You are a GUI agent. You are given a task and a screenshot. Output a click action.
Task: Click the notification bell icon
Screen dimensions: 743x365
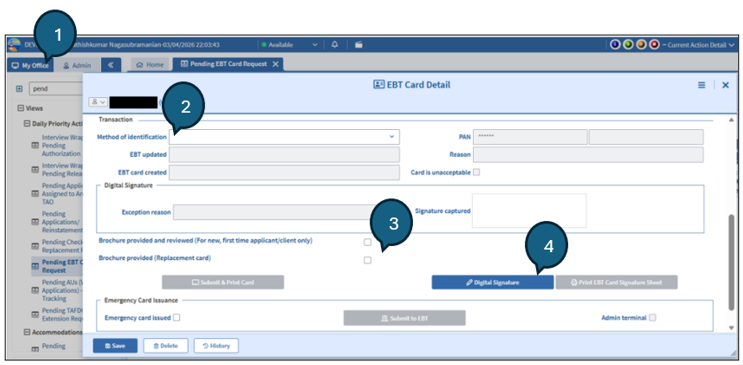click(335, 45)
